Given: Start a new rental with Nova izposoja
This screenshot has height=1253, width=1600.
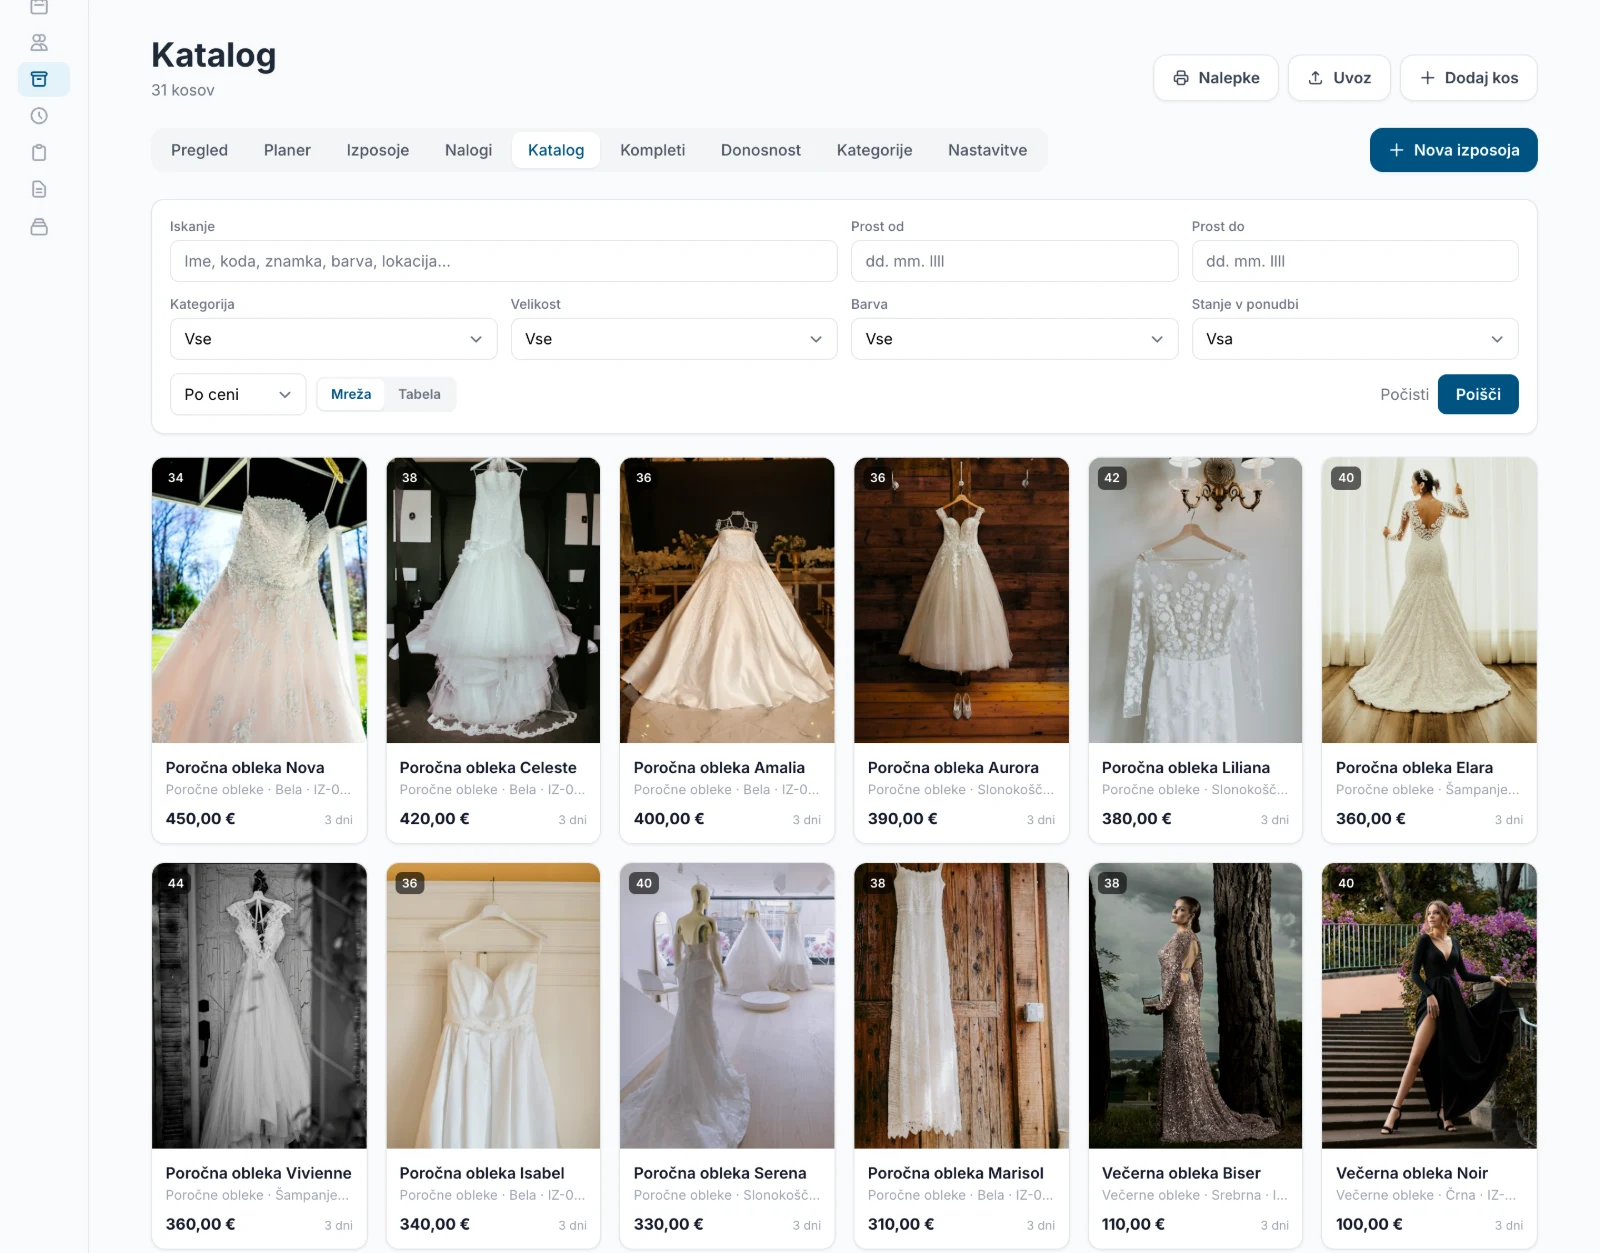Looking at the screenshot, I should 1453,150.
